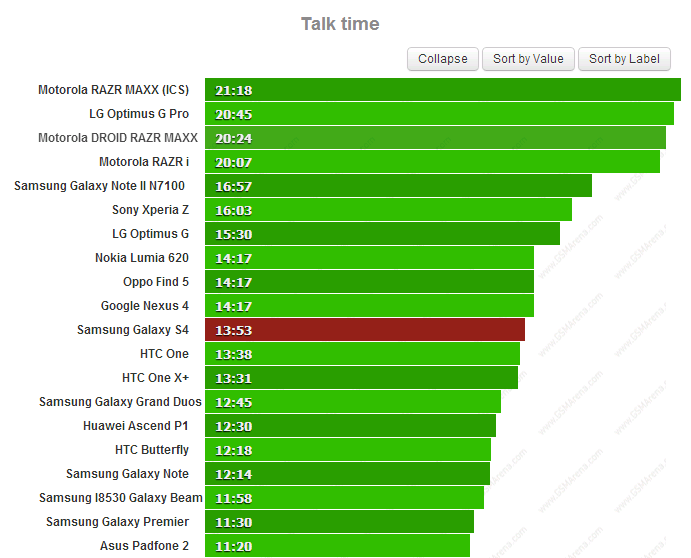Image resolution: width=691 pixels, height=558 pixels.
Task: Click the Nokia Lumia 620 label
Action: 141,258
